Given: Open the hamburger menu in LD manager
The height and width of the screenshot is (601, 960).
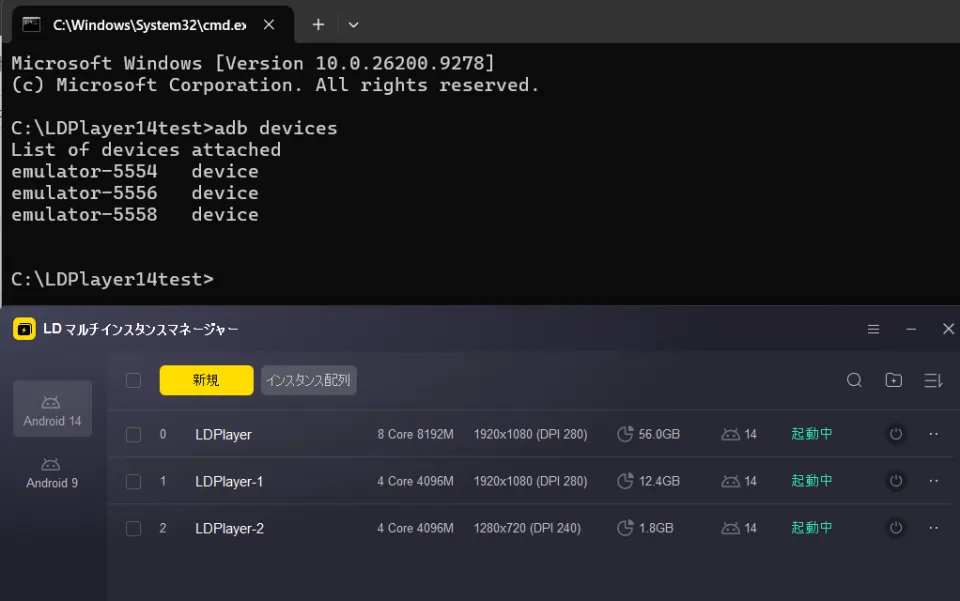Looking at the screenshot, I should pos(874,329).
